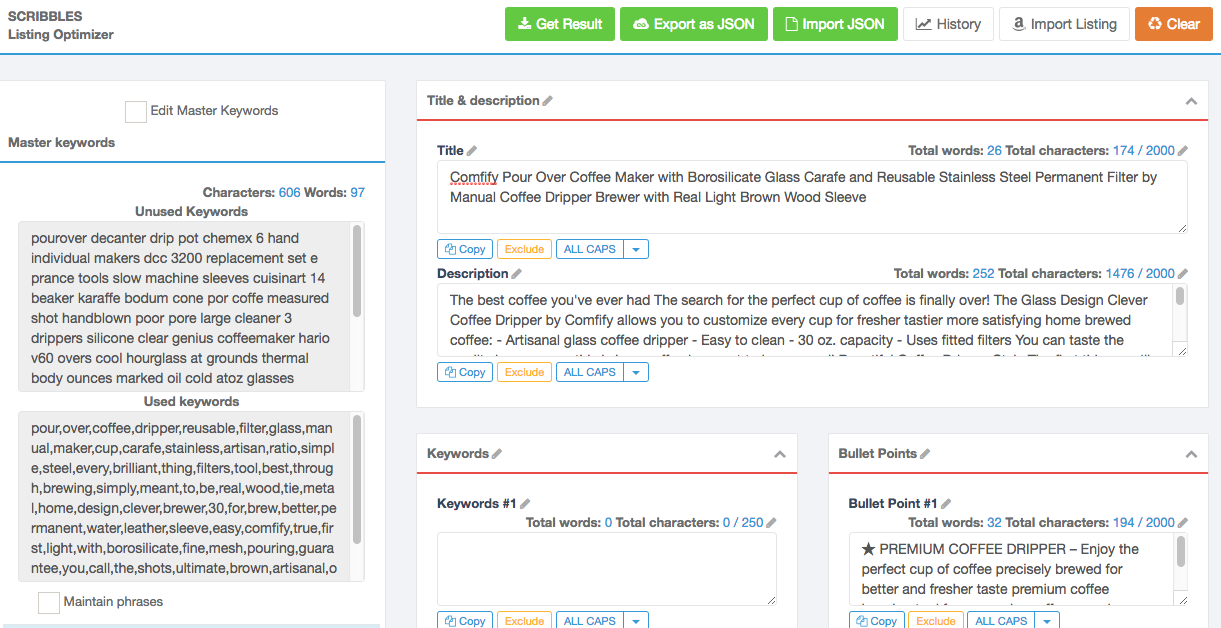Viewport: 1221px width, 628px height.
Task: Collapse the Bullet Points panel
Action: click(x=1190, y=454)
